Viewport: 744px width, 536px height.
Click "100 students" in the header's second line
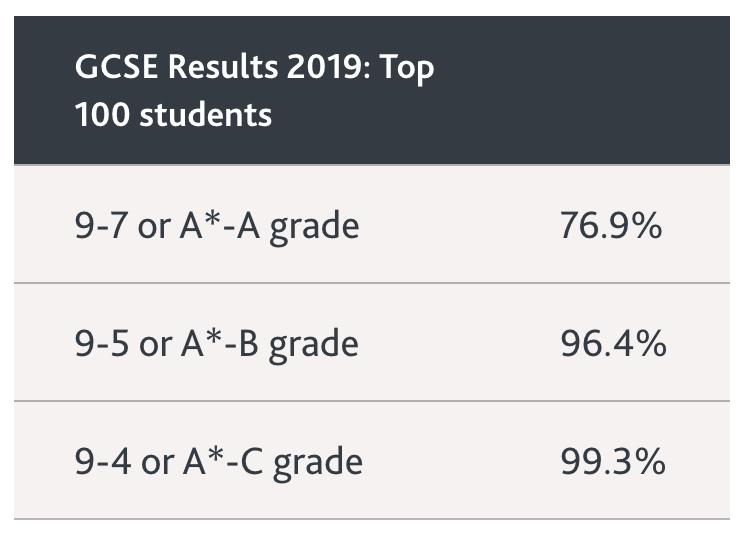pyautogui.click(x=173, y=114)
